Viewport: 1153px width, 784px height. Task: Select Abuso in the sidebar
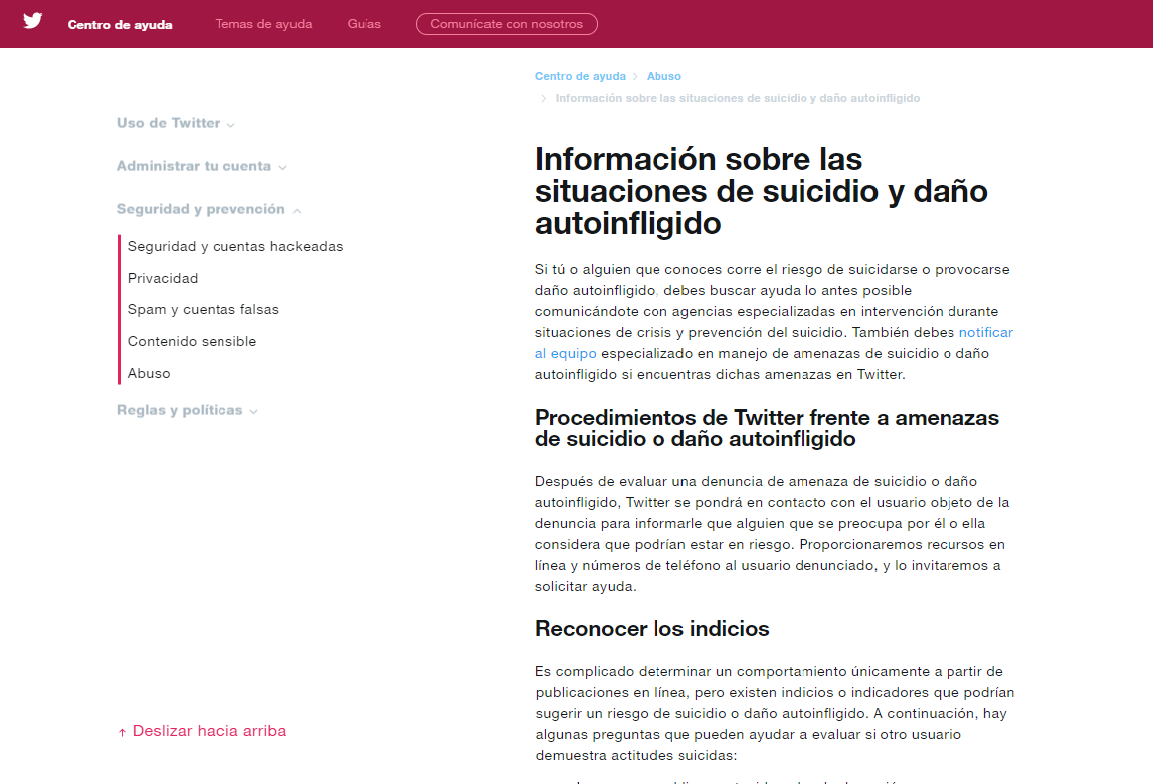point(149,373)
